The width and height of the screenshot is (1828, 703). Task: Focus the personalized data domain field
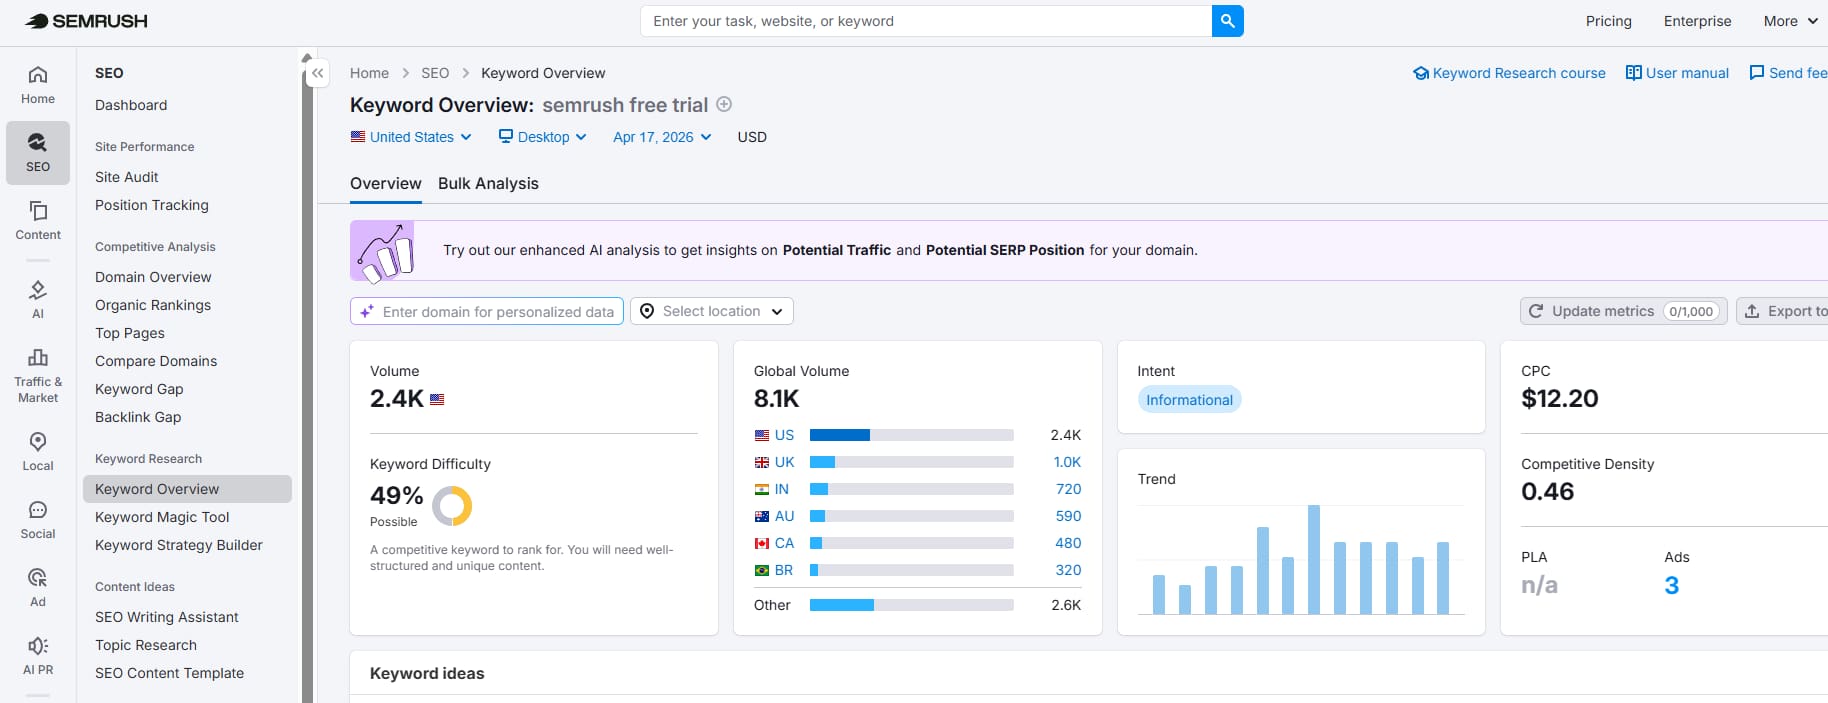[487, 311]
